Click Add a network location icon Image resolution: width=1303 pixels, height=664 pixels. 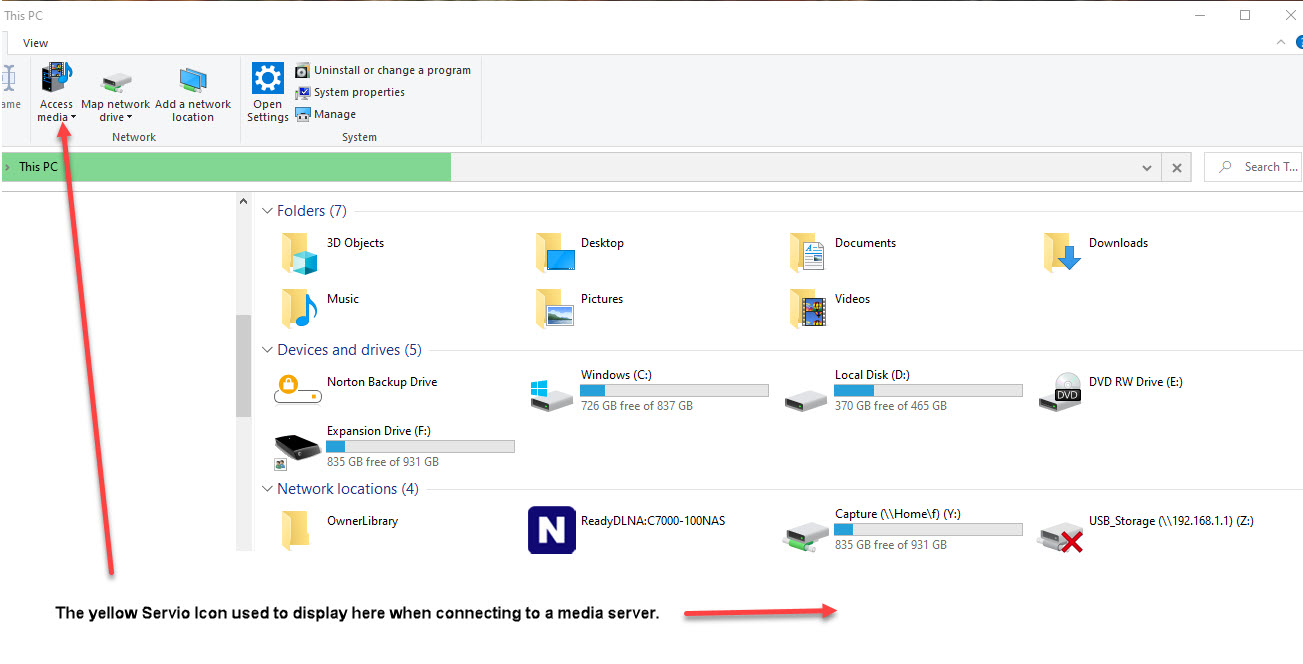(193, 81)
